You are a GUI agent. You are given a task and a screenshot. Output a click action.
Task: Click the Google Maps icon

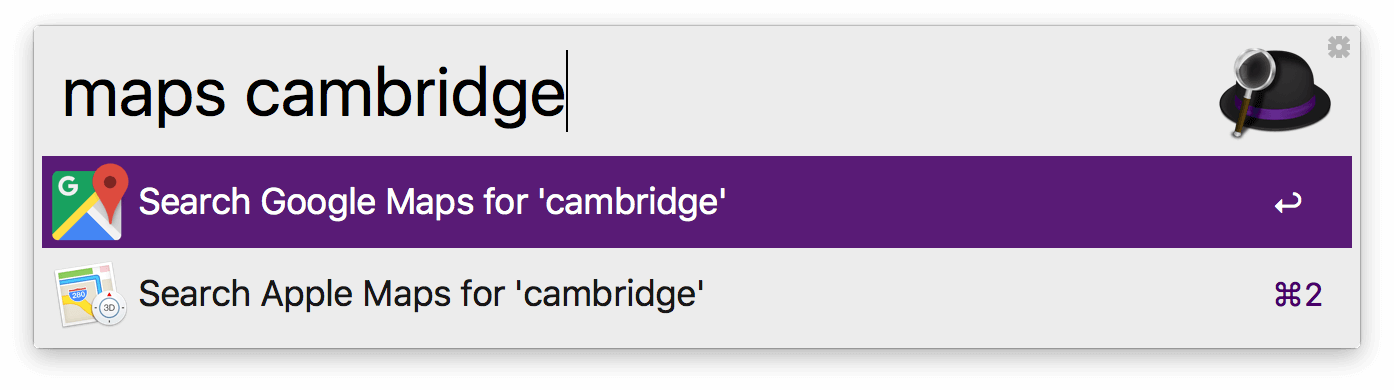pyautogui.click(x=90, y=202)
